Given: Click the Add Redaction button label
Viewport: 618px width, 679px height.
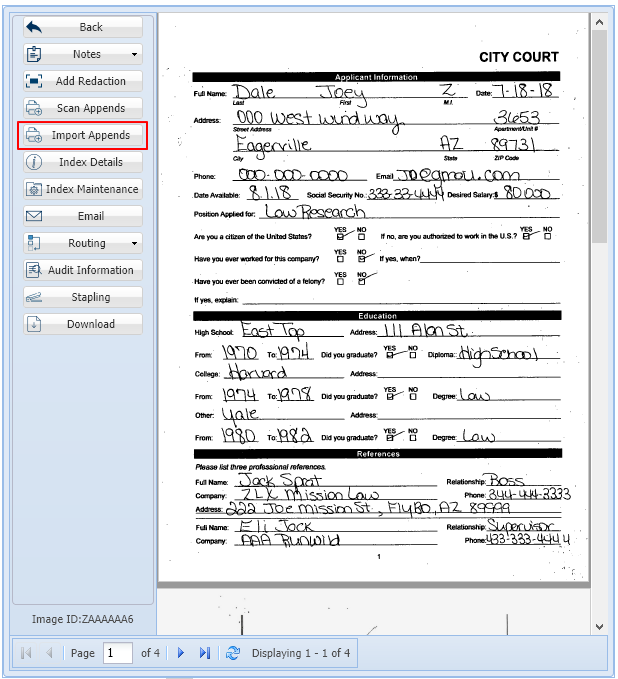Looking at the screenshot, I should pyautogui.click(x=91, y=81).
